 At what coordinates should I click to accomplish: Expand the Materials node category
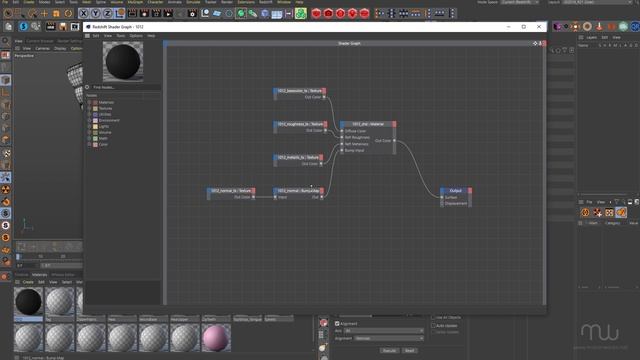coord(89,102)
